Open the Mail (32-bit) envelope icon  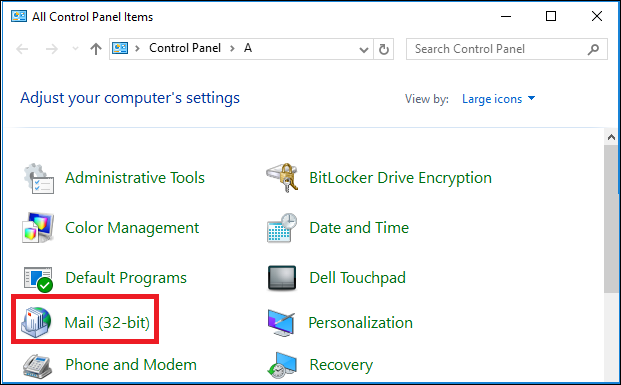36,322
